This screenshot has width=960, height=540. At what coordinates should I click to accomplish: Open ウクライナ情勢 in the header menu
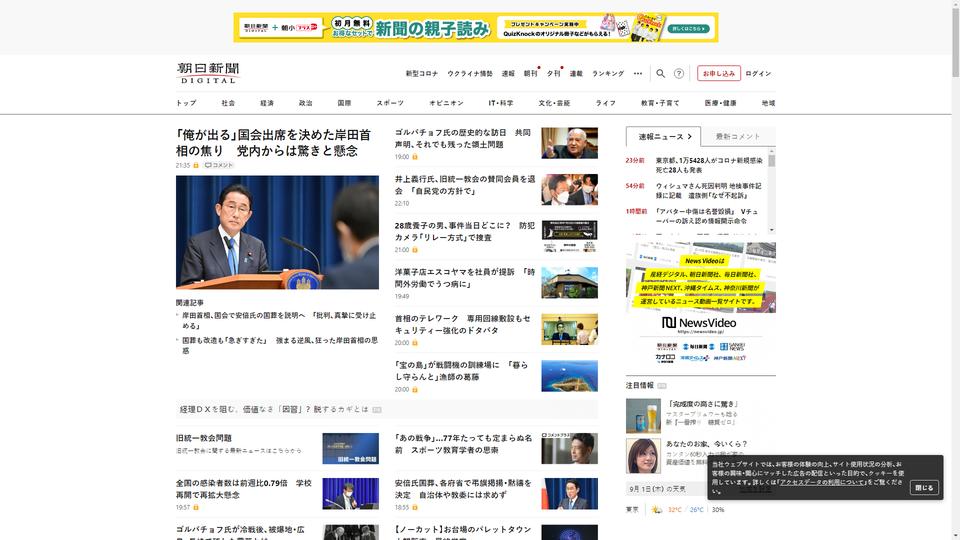coord(470,73)
